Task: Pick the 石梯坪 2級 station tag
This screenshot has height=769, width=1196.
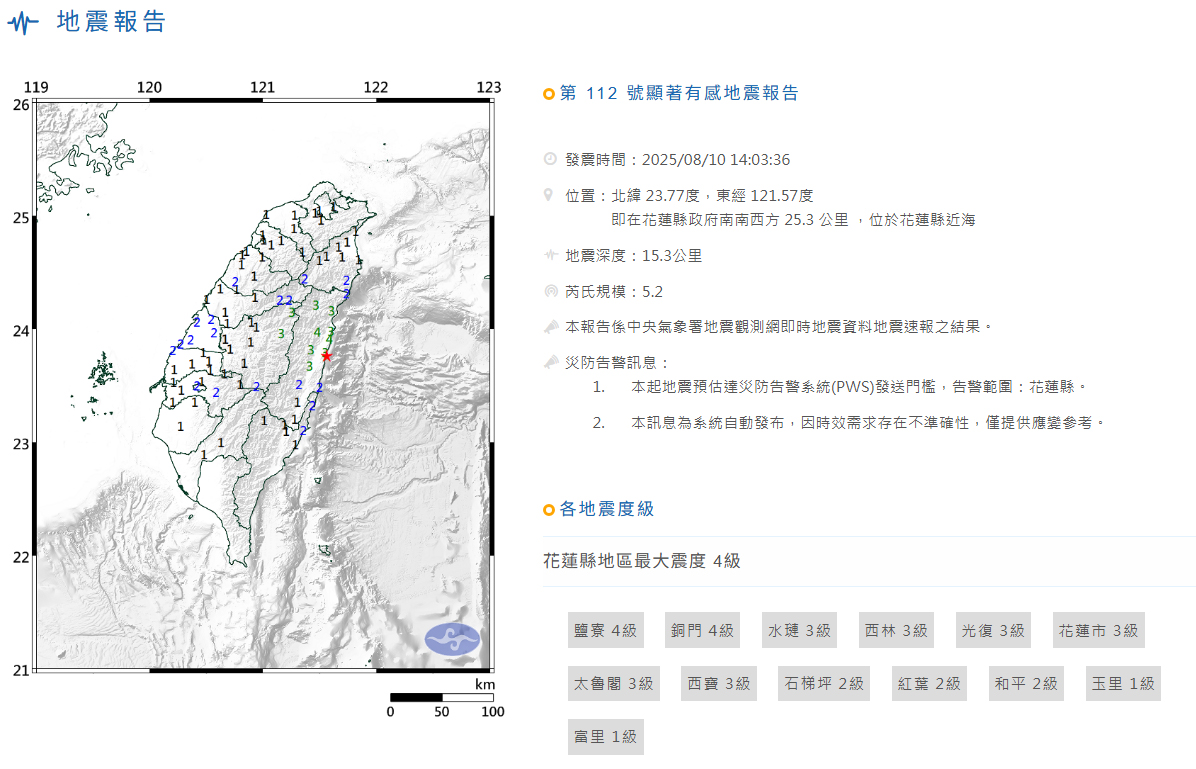Action: tap(824, 684)
